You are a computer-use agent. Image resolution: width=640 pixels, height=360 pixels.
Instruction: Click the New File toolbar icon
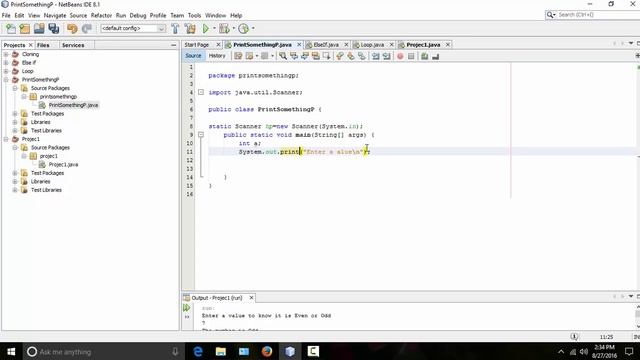click(x=11, y=29)
